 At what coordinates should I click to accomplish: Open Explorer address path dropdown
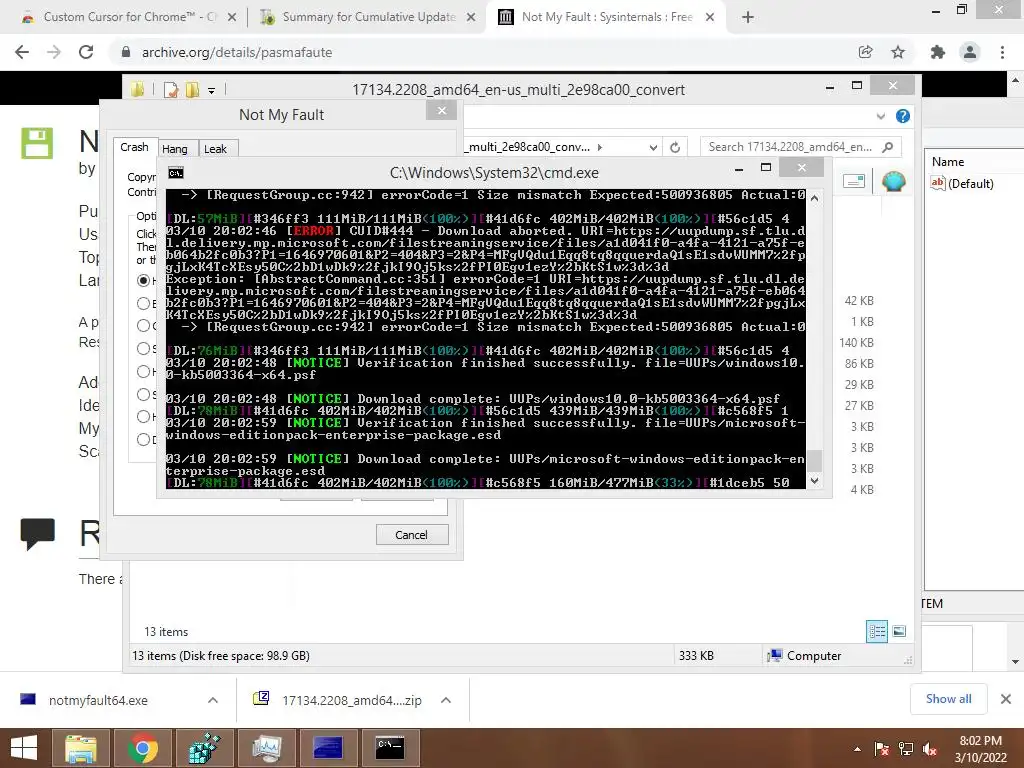pyautogui.click(x=653, y=148)
